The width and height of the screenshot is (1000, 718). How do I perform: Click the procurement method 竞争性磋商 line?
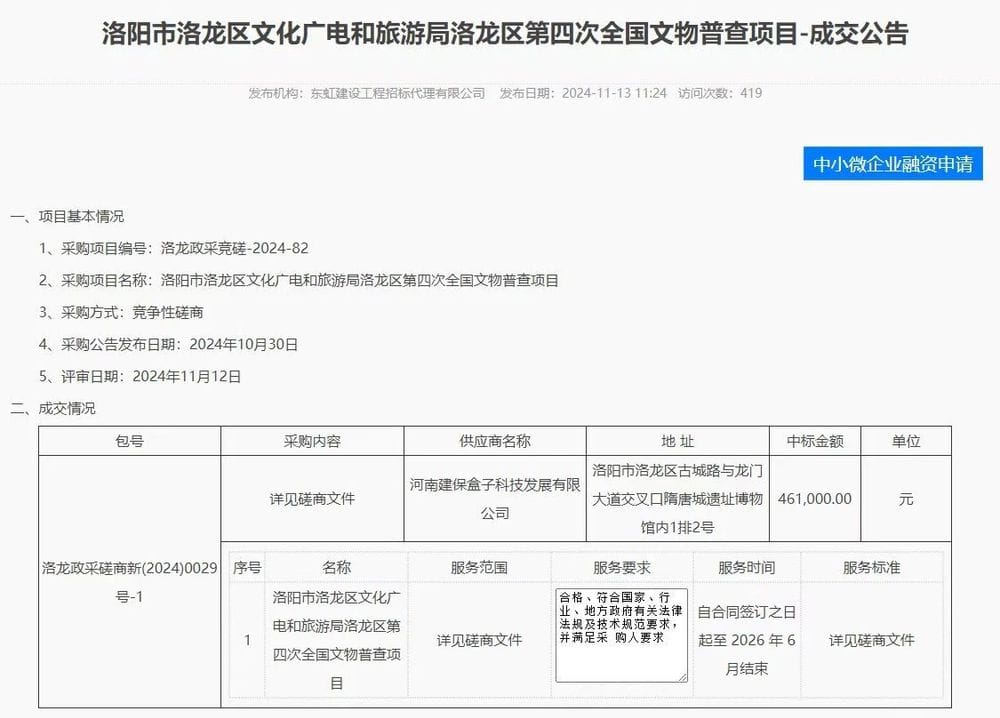point(121,312)
